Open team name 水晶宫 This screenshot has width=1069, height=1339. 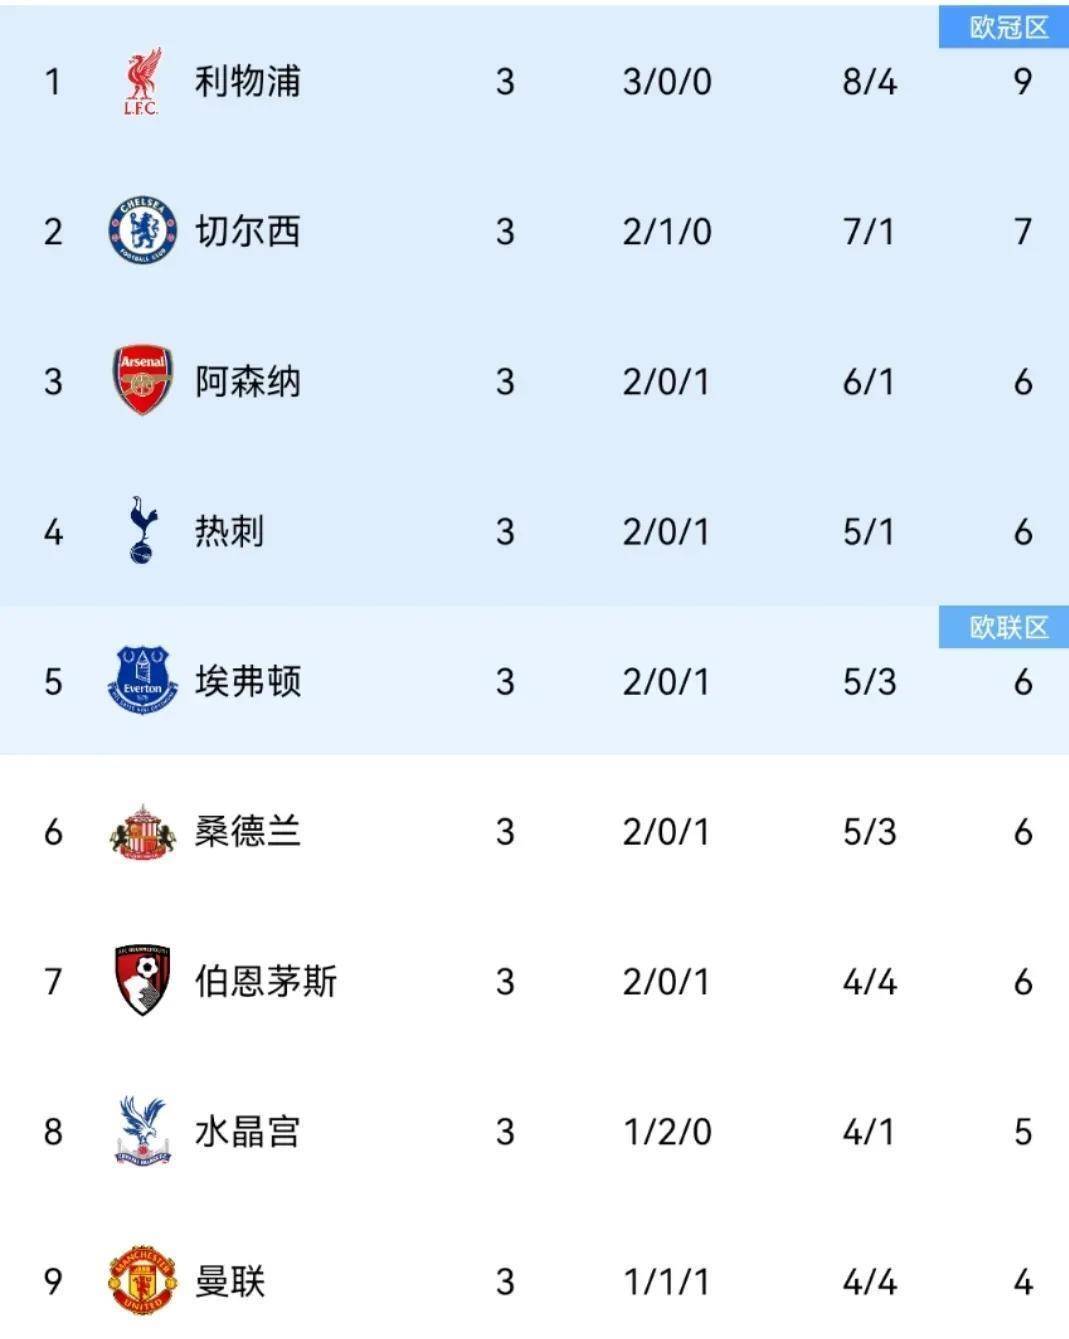pos(247,1131)
